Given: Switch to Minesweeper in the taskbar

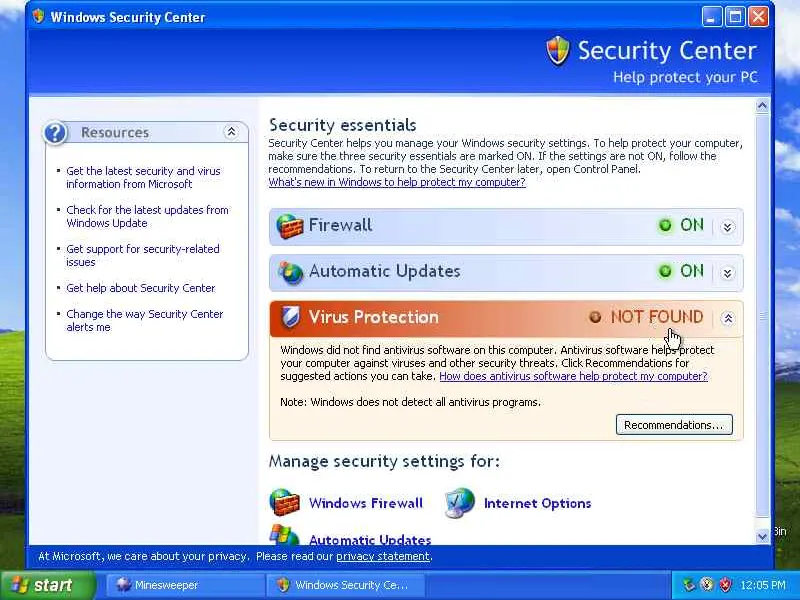Looking at the screenshot, I should pyautogui.click(x=185, y=585).
